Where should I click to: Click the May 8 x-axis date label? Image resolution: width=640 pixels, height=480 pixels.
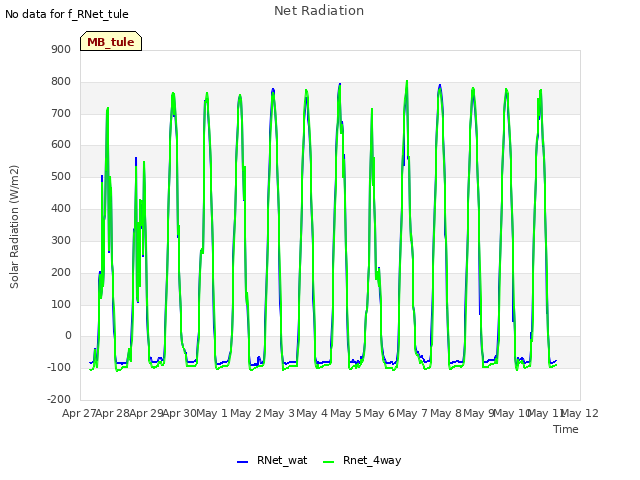click(x=446, y=413)
